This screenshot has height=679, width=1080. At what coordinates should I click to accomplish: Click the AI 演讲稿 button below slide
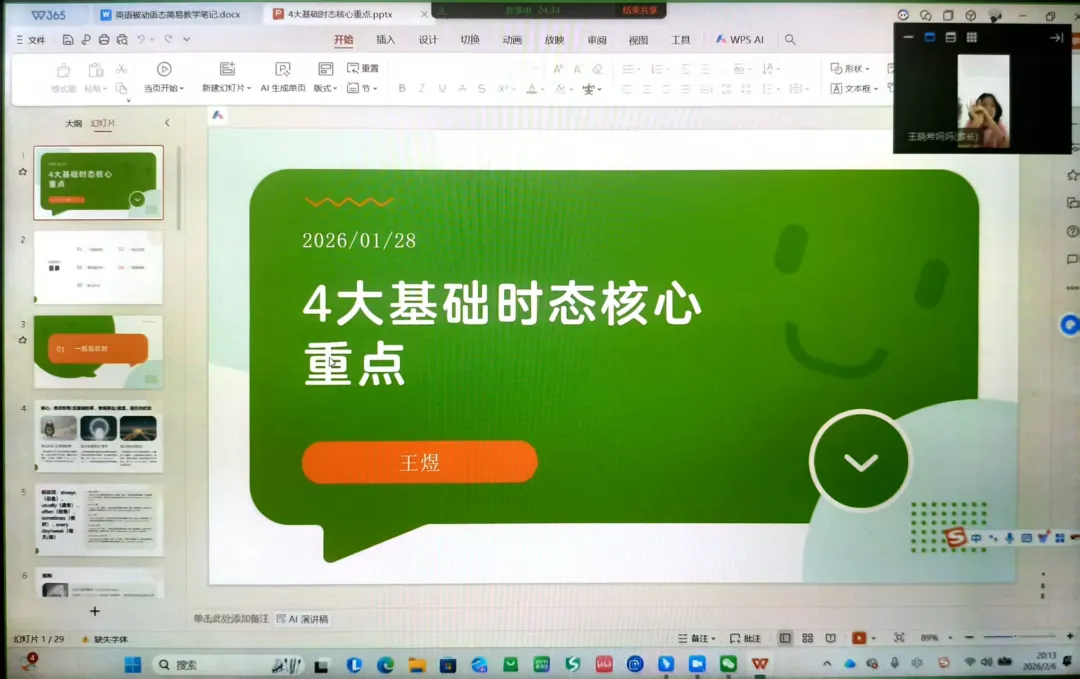tap(302, 619)
